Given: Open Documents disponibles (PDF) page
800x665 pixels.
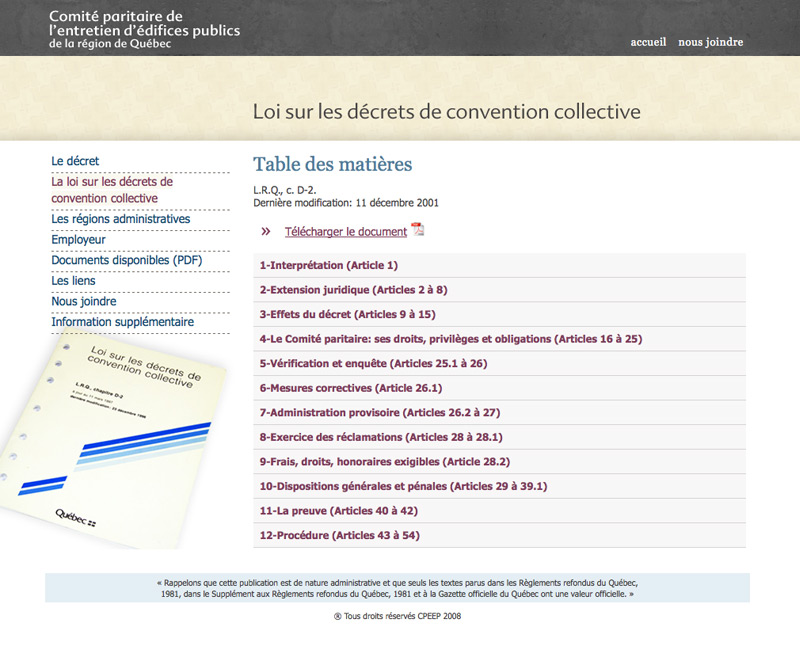Looking at the screenshot, I should pos(126,260).
